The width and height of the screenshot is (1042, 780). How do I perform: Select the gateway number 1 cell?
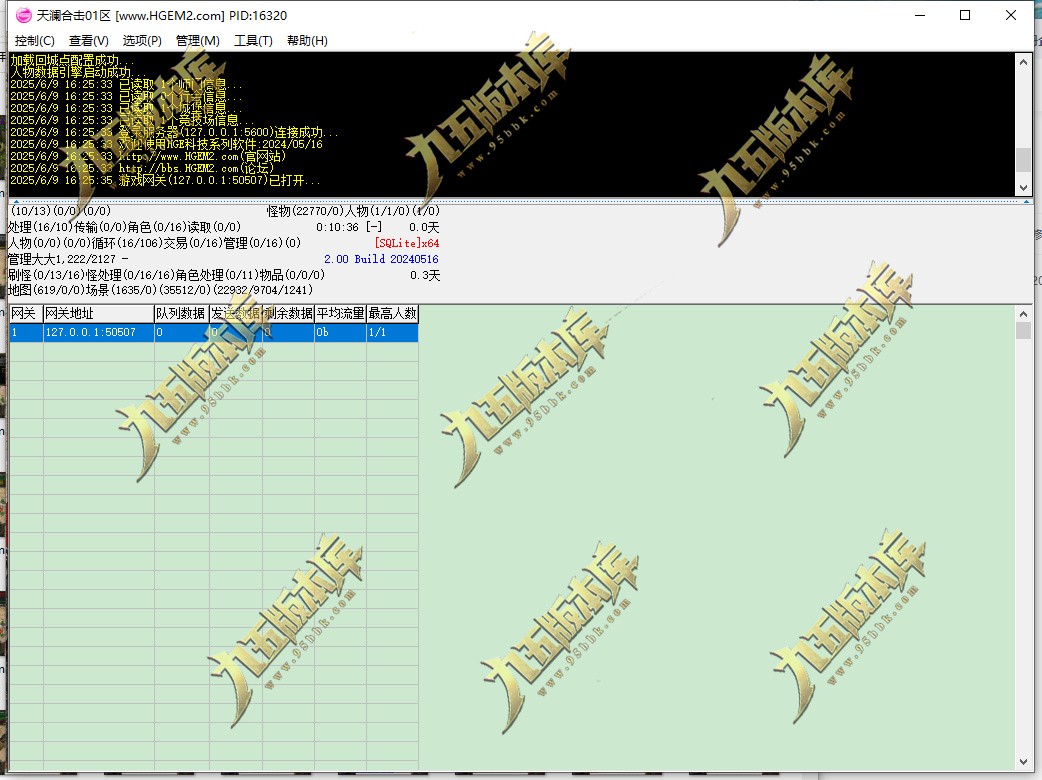click(26, 332)
